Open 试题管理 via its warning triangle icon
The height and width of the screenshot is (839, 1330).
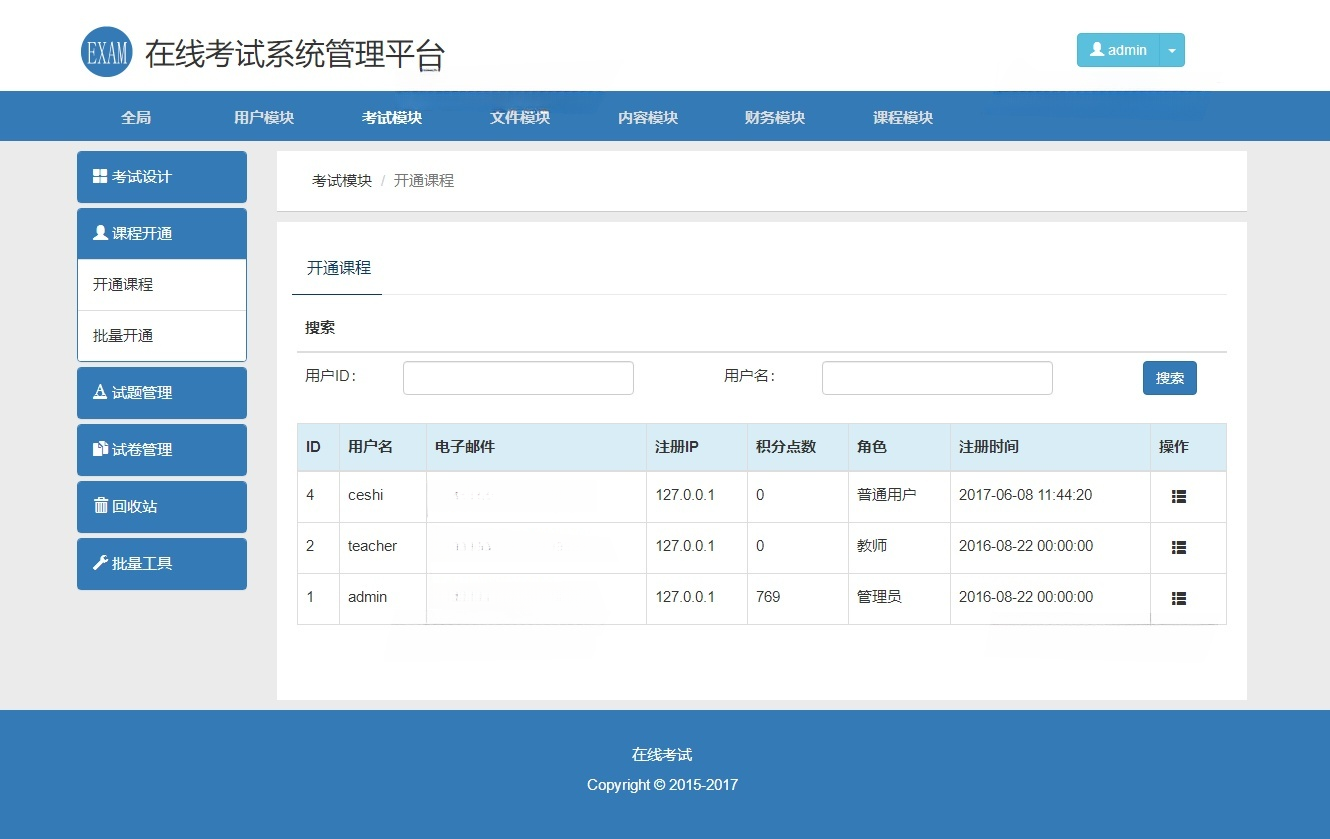99,392
